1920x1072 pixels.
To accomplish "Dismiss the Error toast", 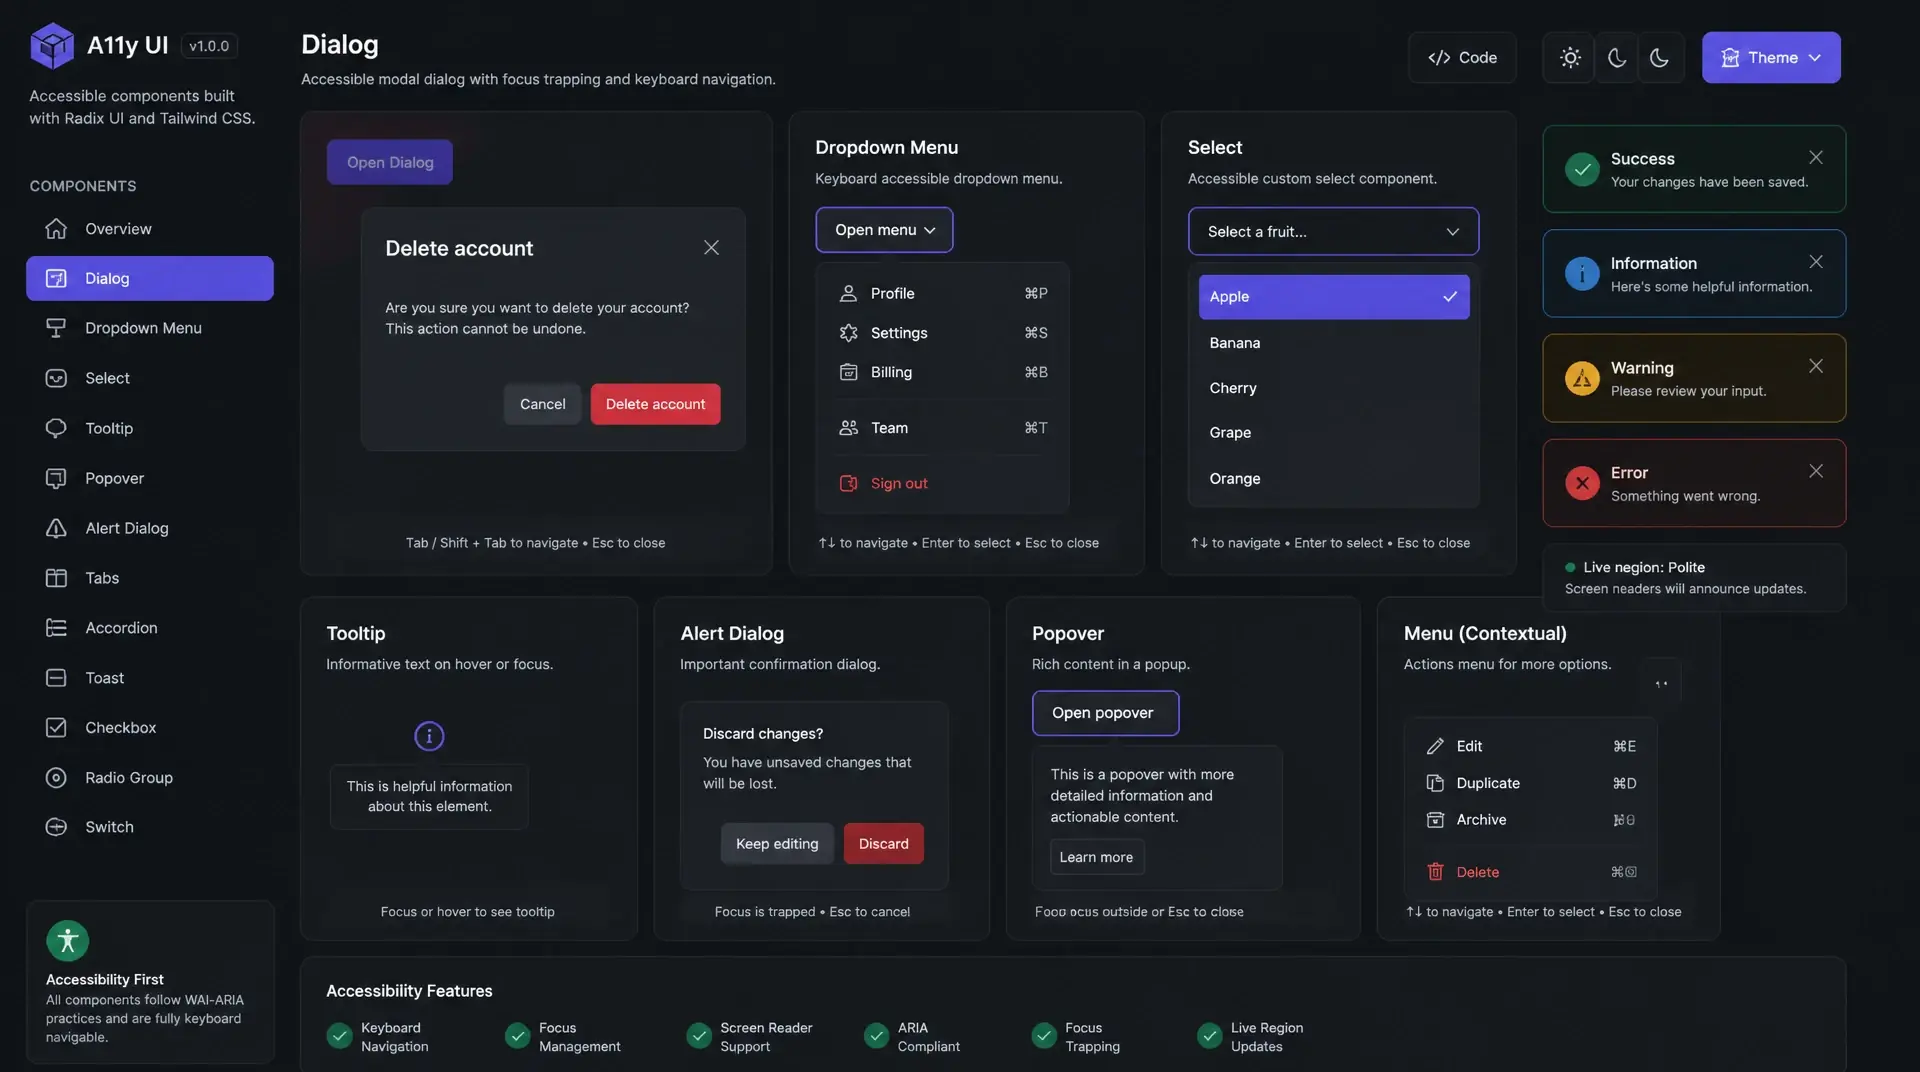I will (x=1816, y=472).
